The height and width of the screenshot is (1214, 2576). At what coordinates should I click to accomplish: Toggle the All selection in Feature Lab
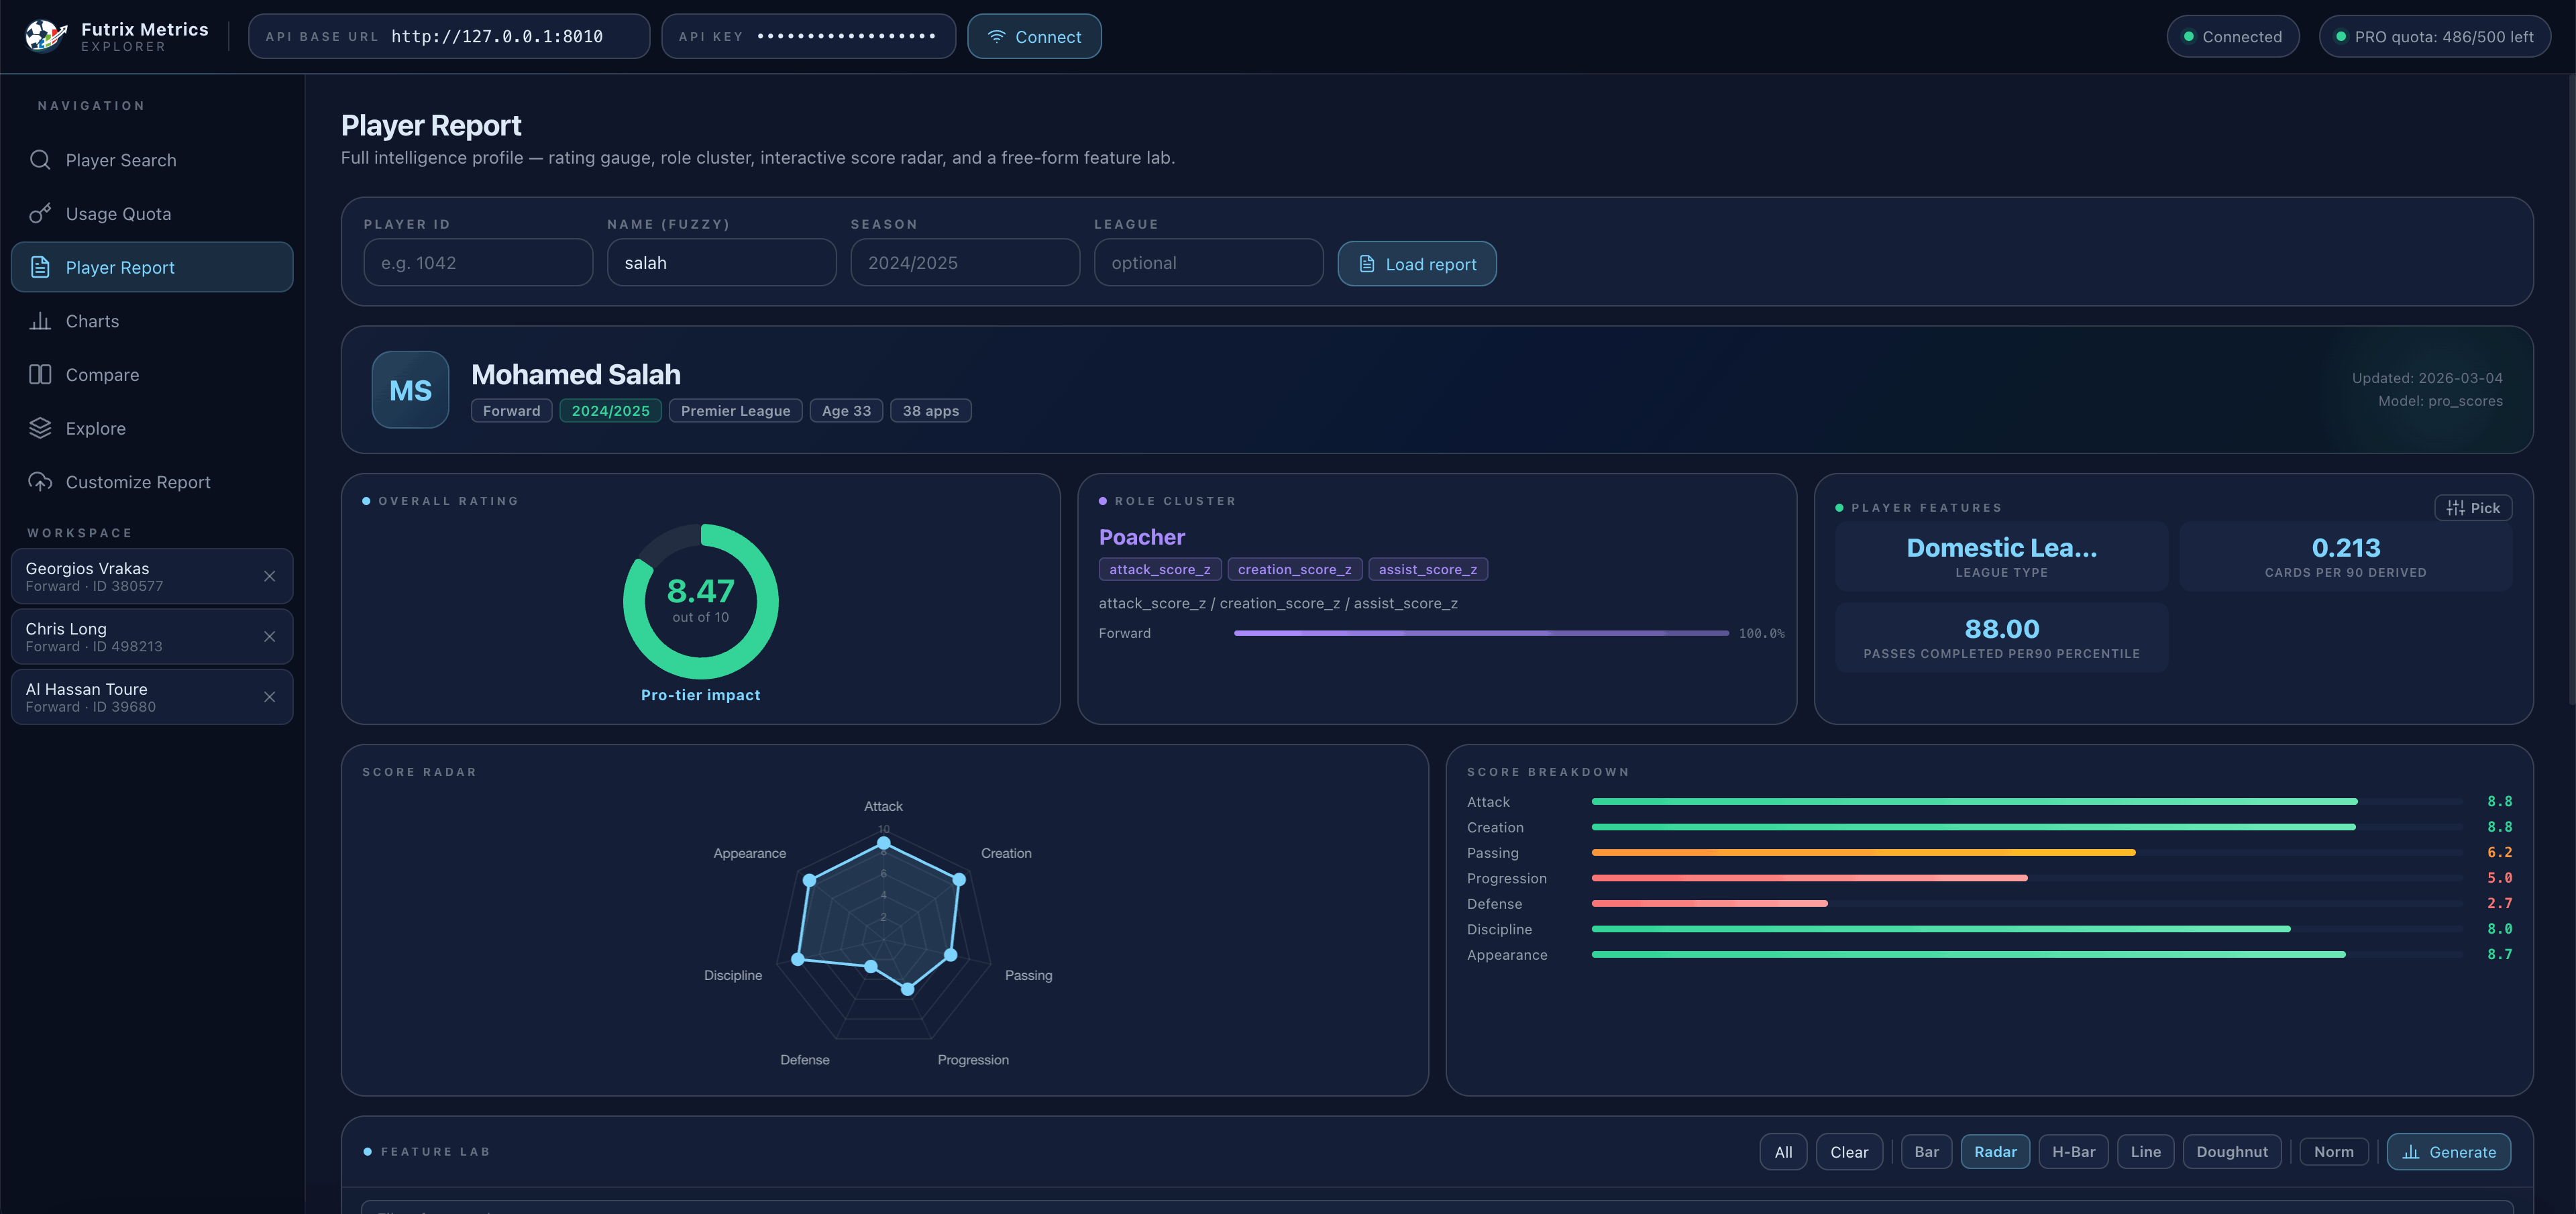(x=1783, y=1151)
